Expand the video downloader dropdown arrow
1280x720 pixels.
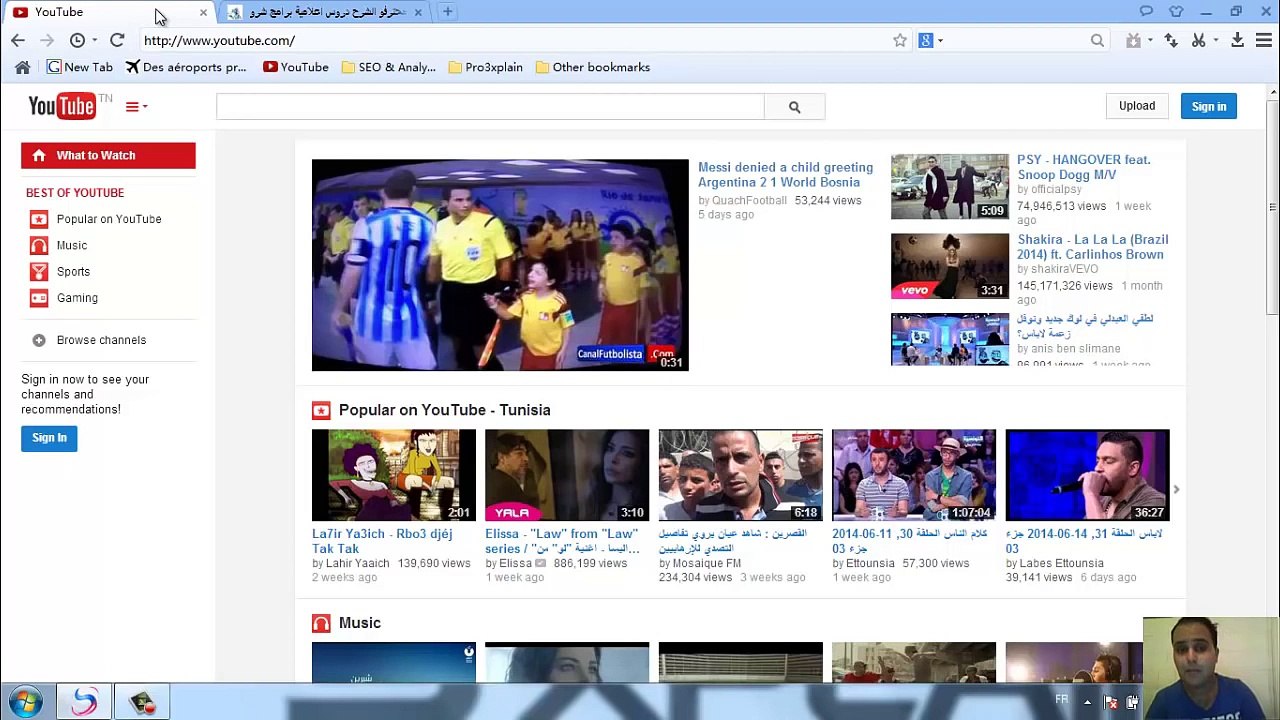1150,40
